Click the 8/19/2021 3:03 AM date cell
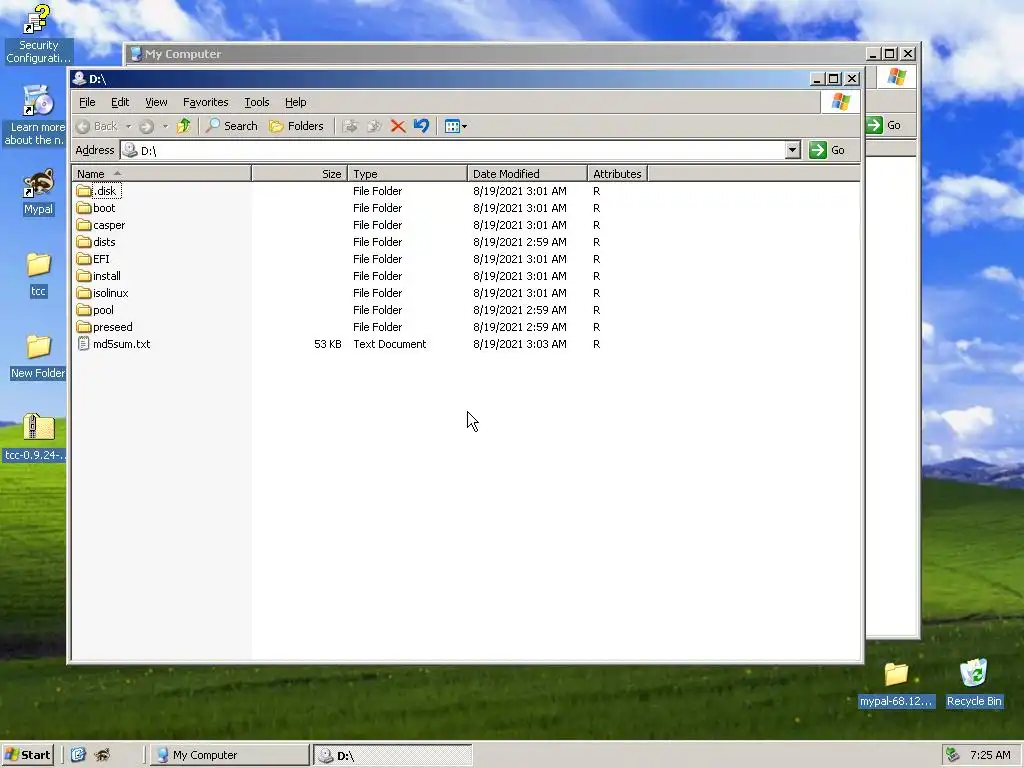This screenshot has width=1024, height=768. click(x=520, y=344)
